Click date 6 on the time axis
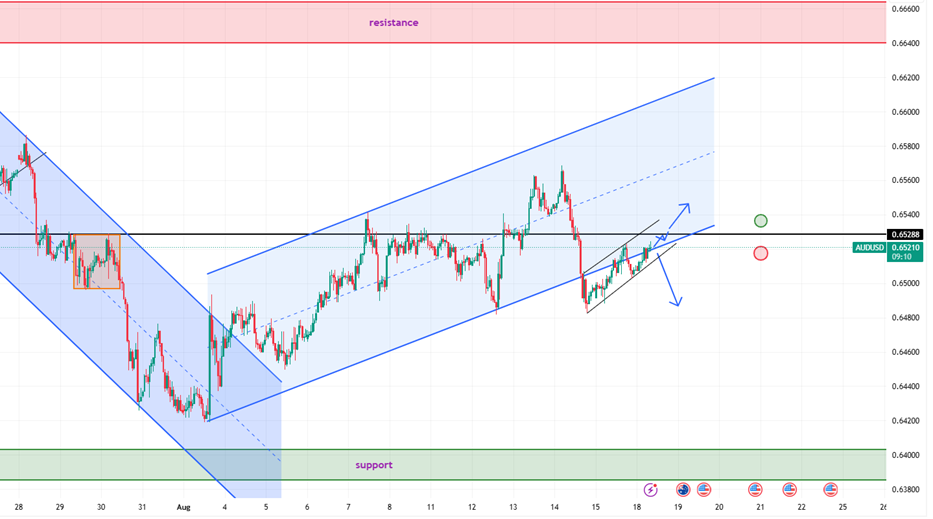This screenshot has width=933, height=519. pos(307,507)
